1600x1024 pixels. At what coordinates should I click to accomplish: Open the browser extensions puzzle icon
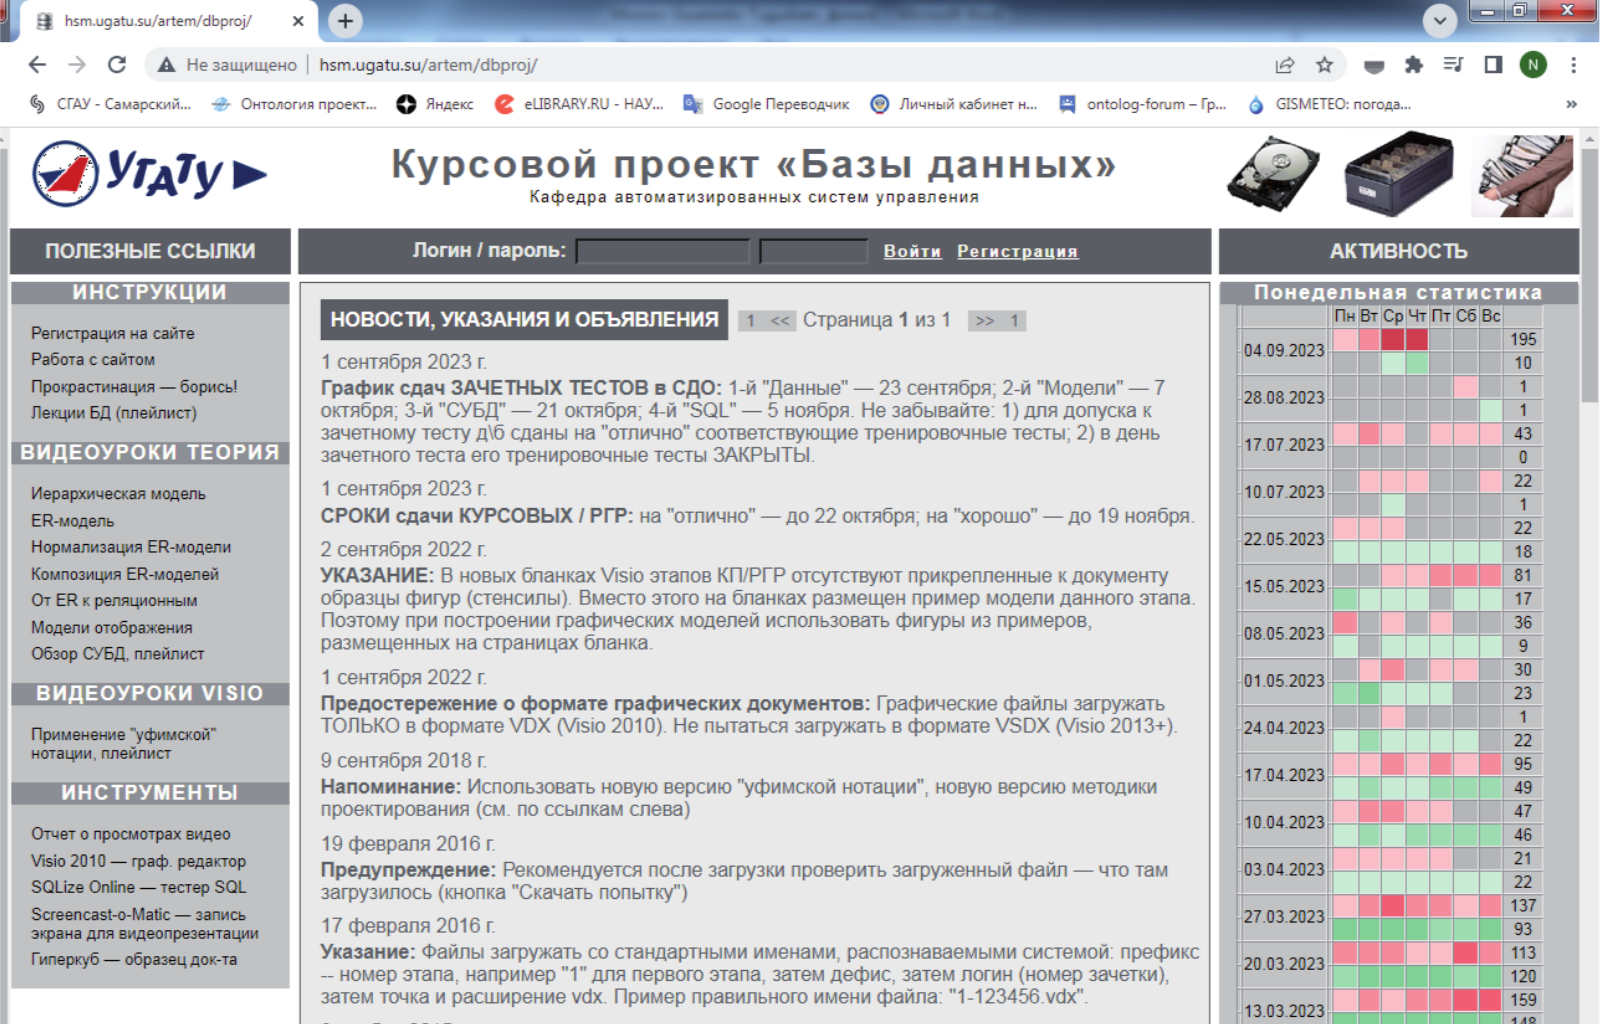click(1413, 65)
